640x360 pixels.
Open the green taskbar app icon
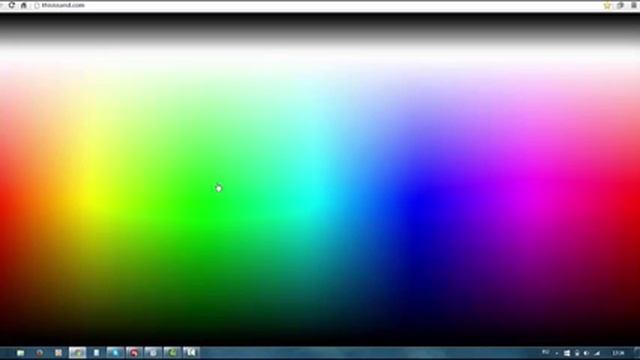click(x=172, y=353)
